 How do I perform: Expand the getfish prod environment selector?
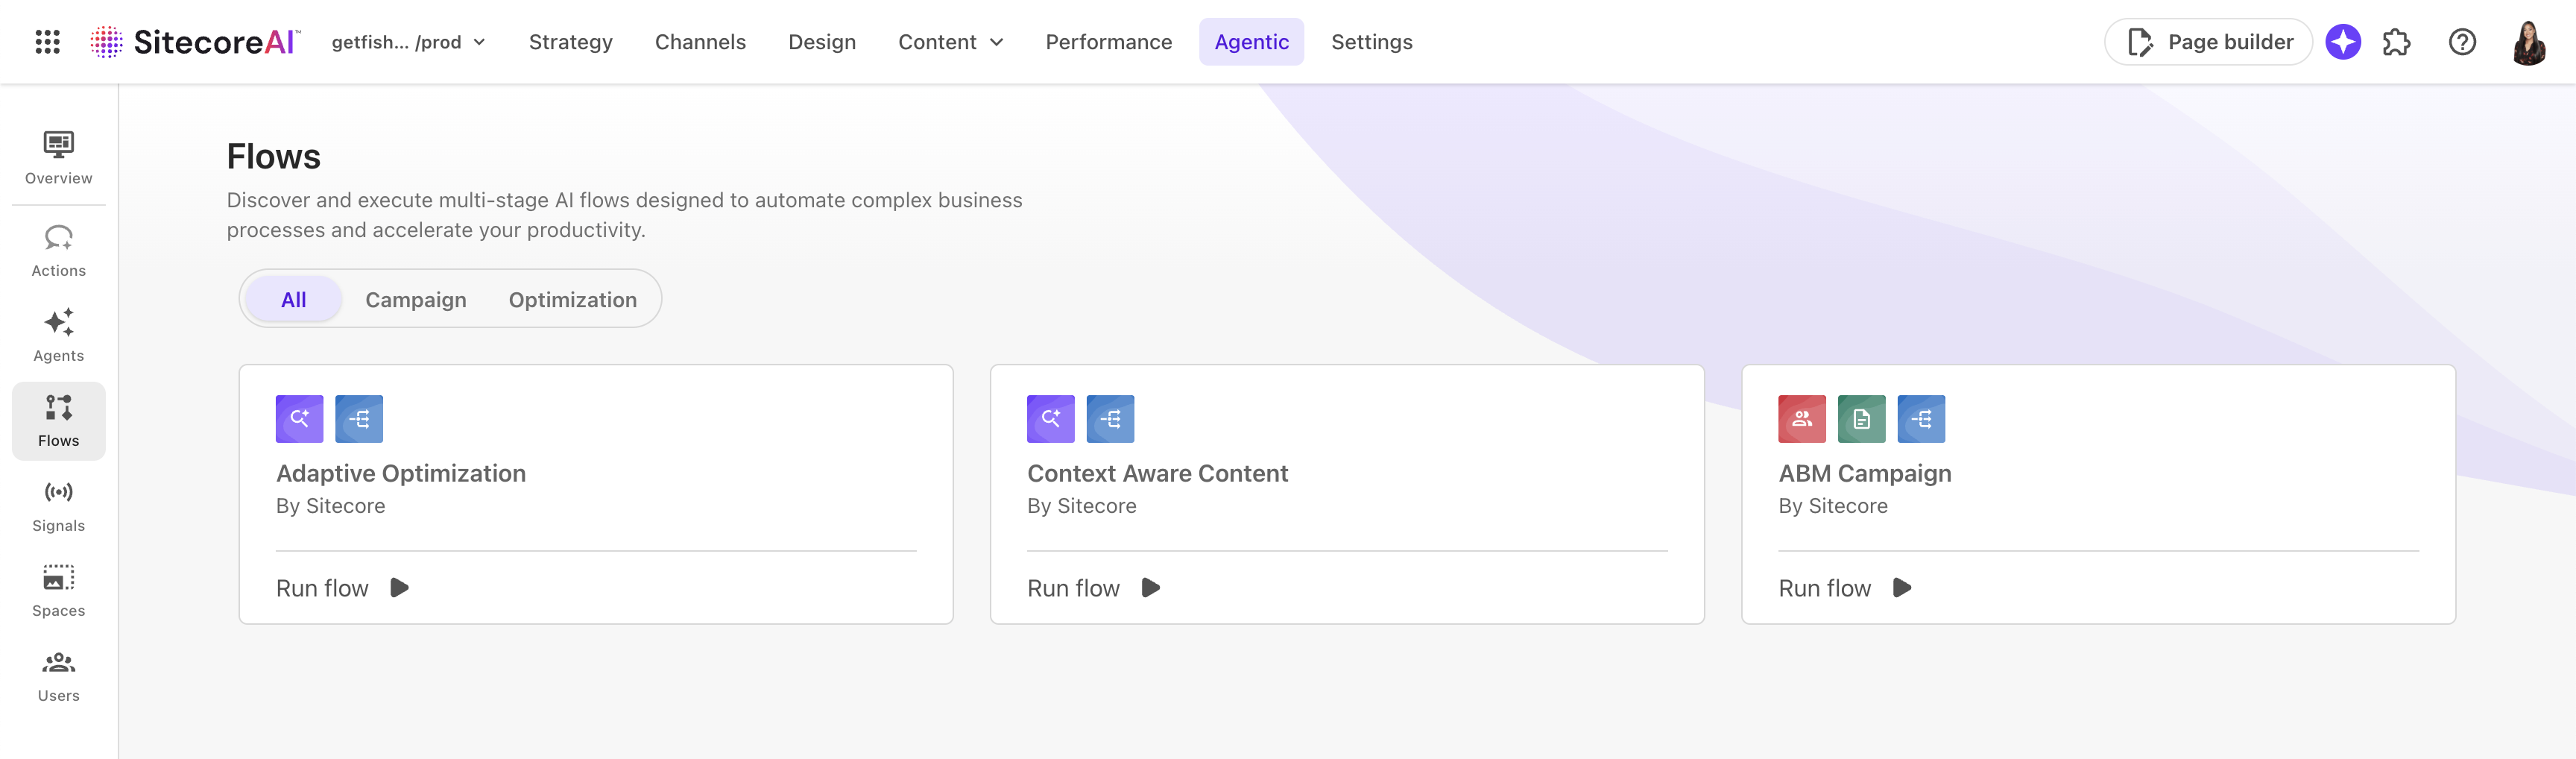click(x=407, y=42)
